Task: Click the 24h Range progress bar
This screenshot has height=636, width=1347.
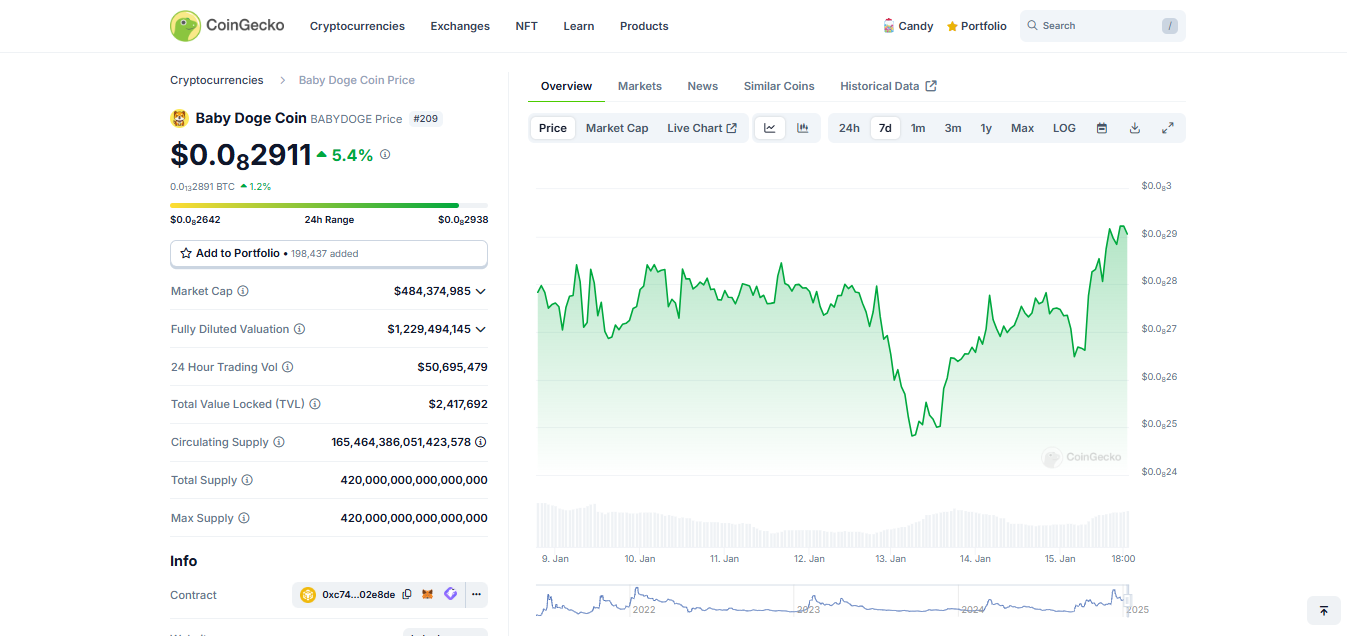Action: pyautogui.click(x=329, y=206)
